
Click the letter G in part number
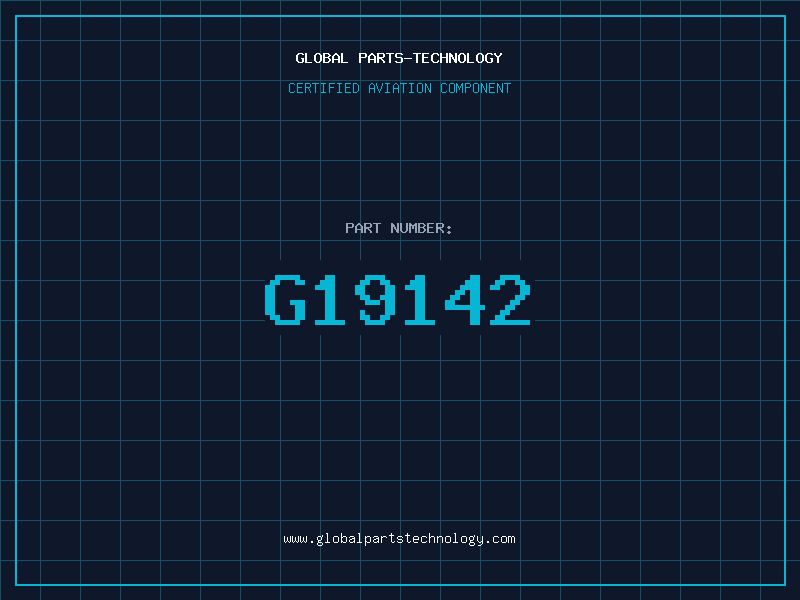coord(286,299)
